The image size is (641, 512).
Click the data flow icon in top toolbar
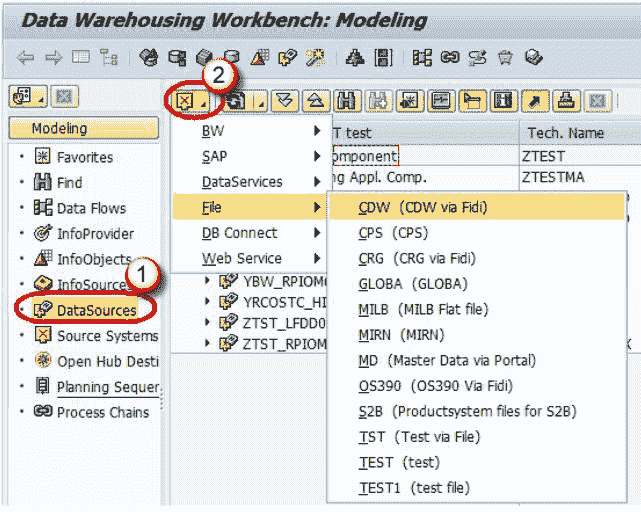pyautogui.click(x=422, y=57)
